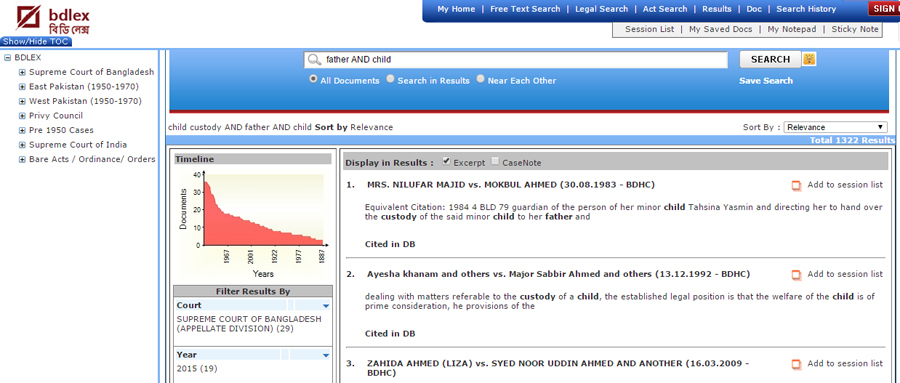900x383 pixels.
Task: Click the magnifier icon in search box
Action: (313, 60)
